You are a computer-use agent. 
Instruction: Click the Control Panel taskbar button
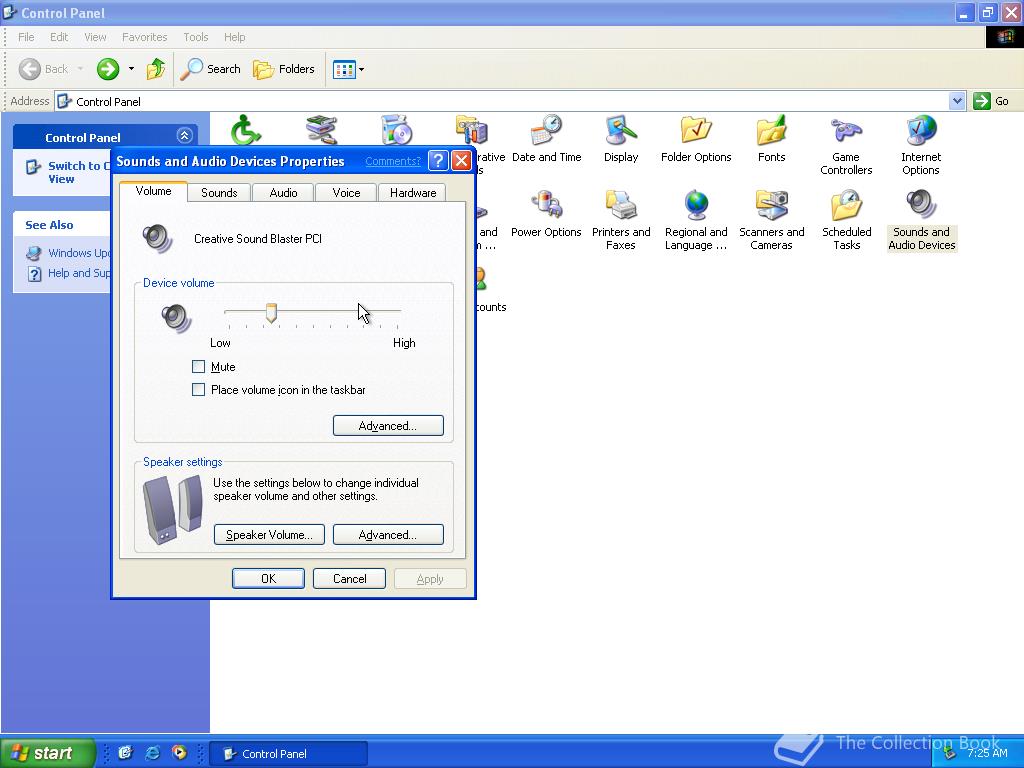(291, 754)
